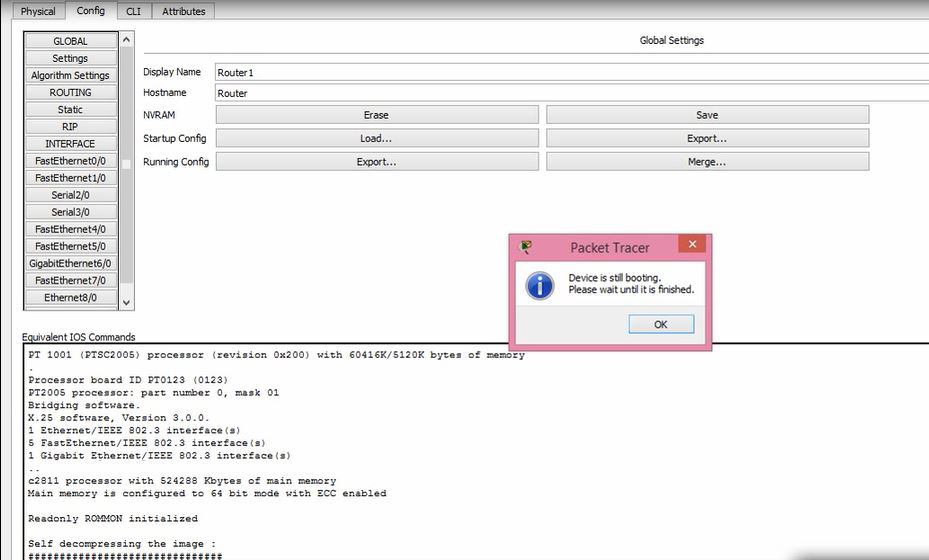Select the FastEthernet7/0 interface
The width and height of the screenshot is (929, 560).
[71, 281]
